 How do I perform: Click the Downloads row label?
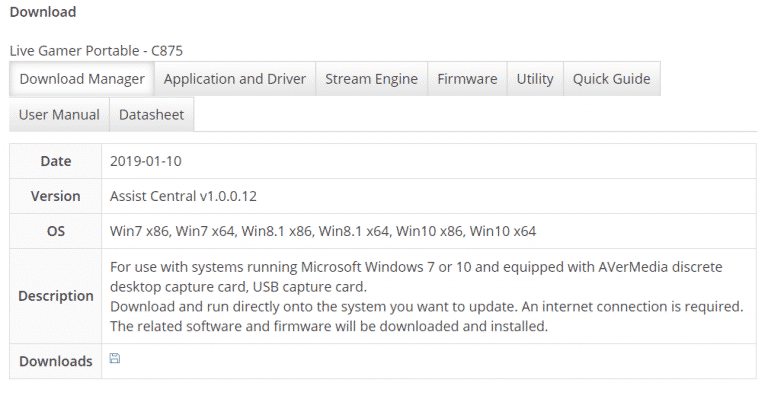tap(56, 361)
